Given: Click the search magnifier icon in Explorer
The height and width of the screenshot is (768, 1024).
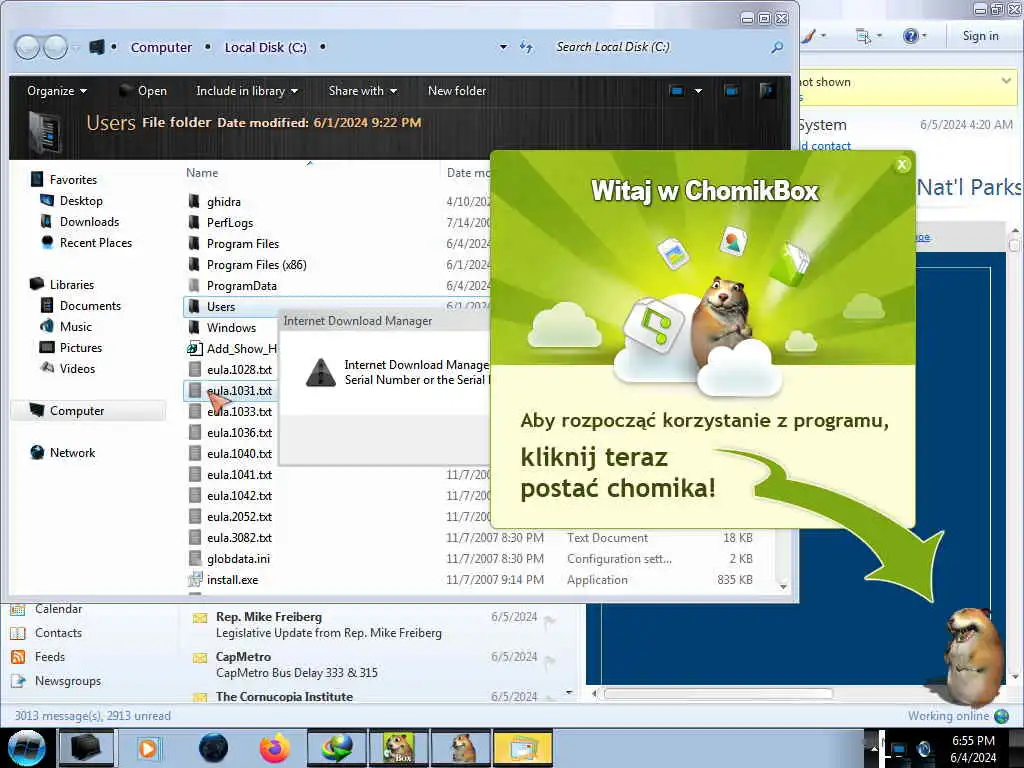Looking at the screenshot, I should [x=777, y=47].
